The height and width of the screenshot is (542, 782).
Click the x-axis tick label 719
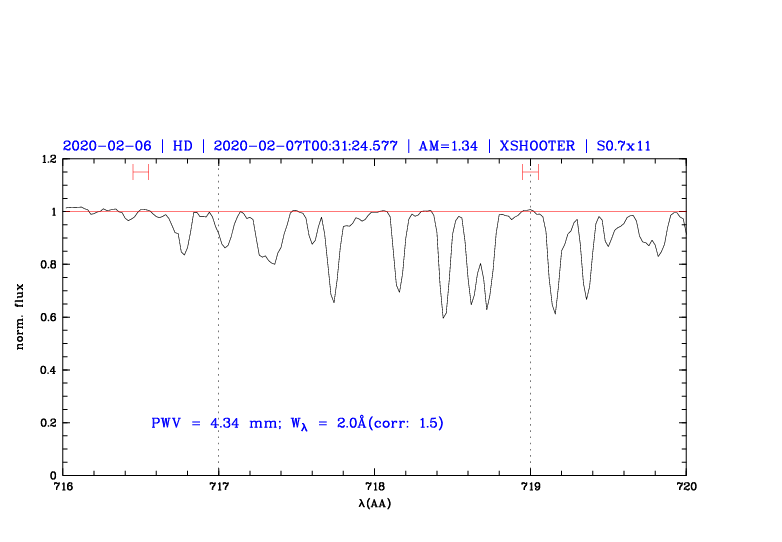click(530, 487)
